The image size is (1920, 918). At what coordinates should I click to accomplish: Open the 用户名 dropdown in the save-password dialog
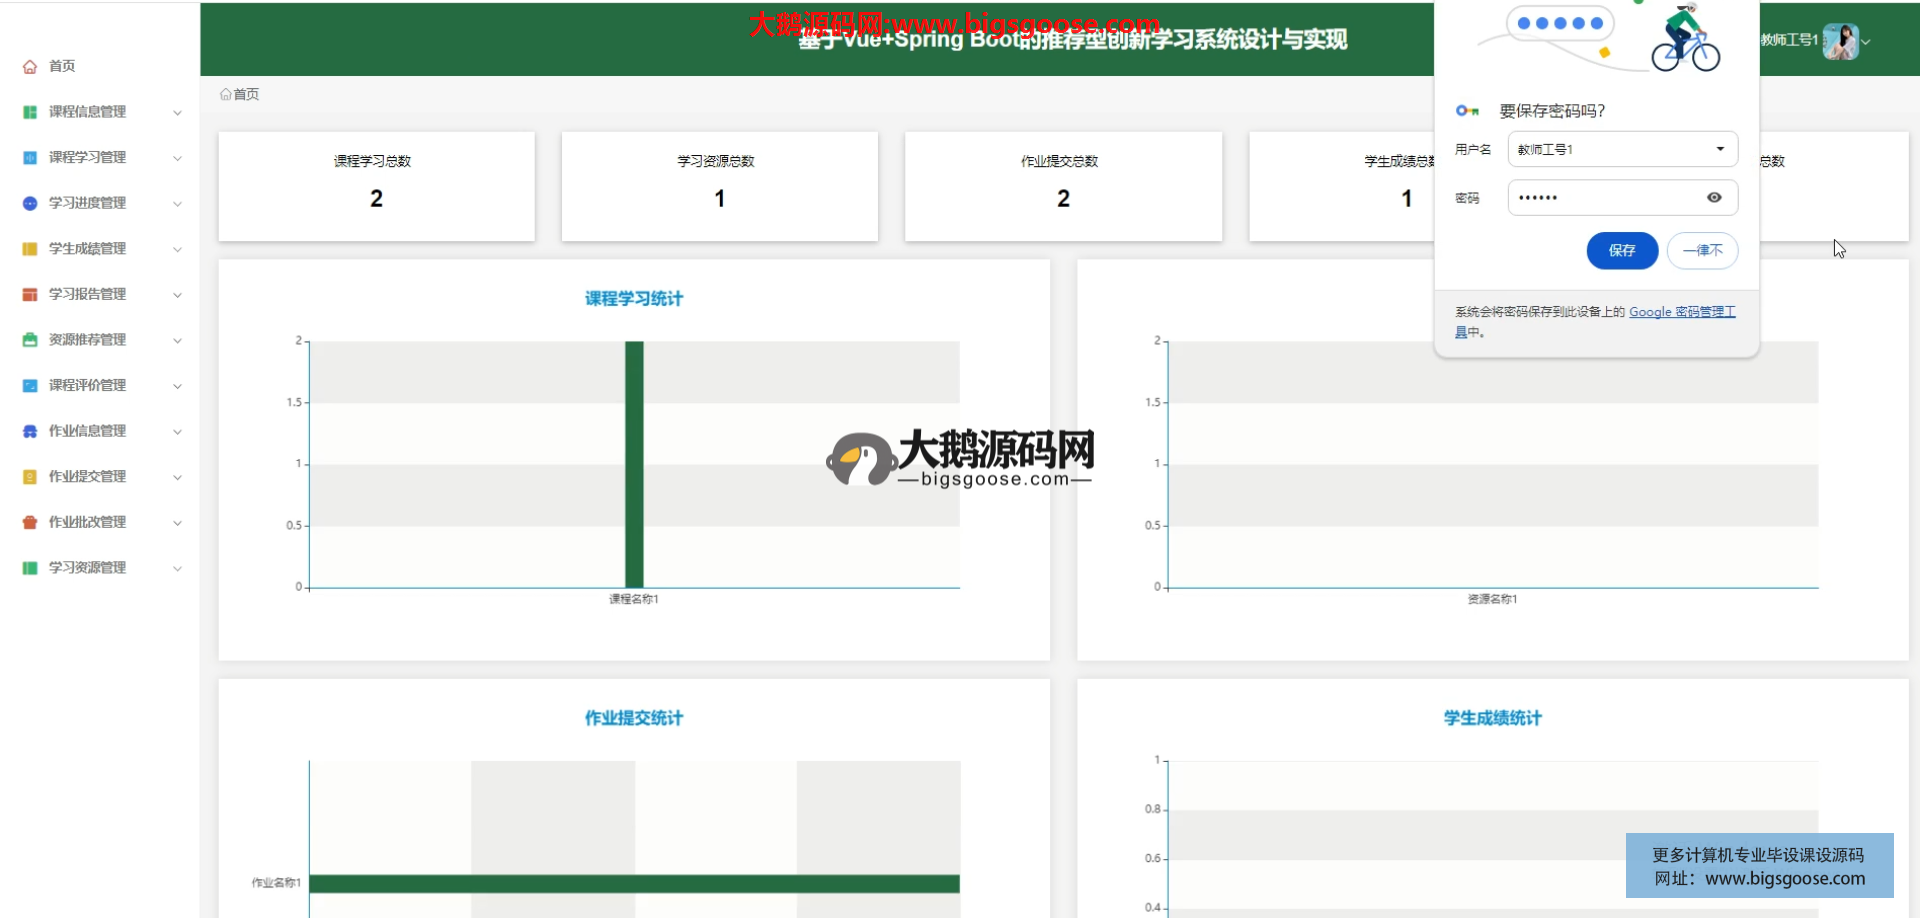[1720, 149]
